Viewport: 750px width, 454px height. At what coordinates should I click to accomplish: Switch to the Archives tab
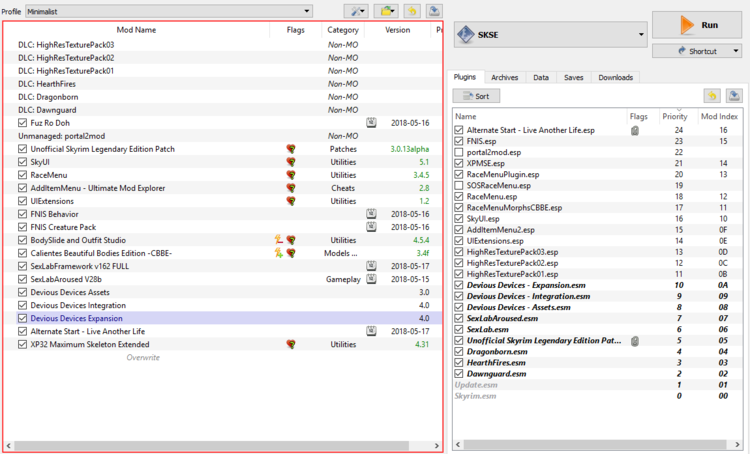point(505,77)
